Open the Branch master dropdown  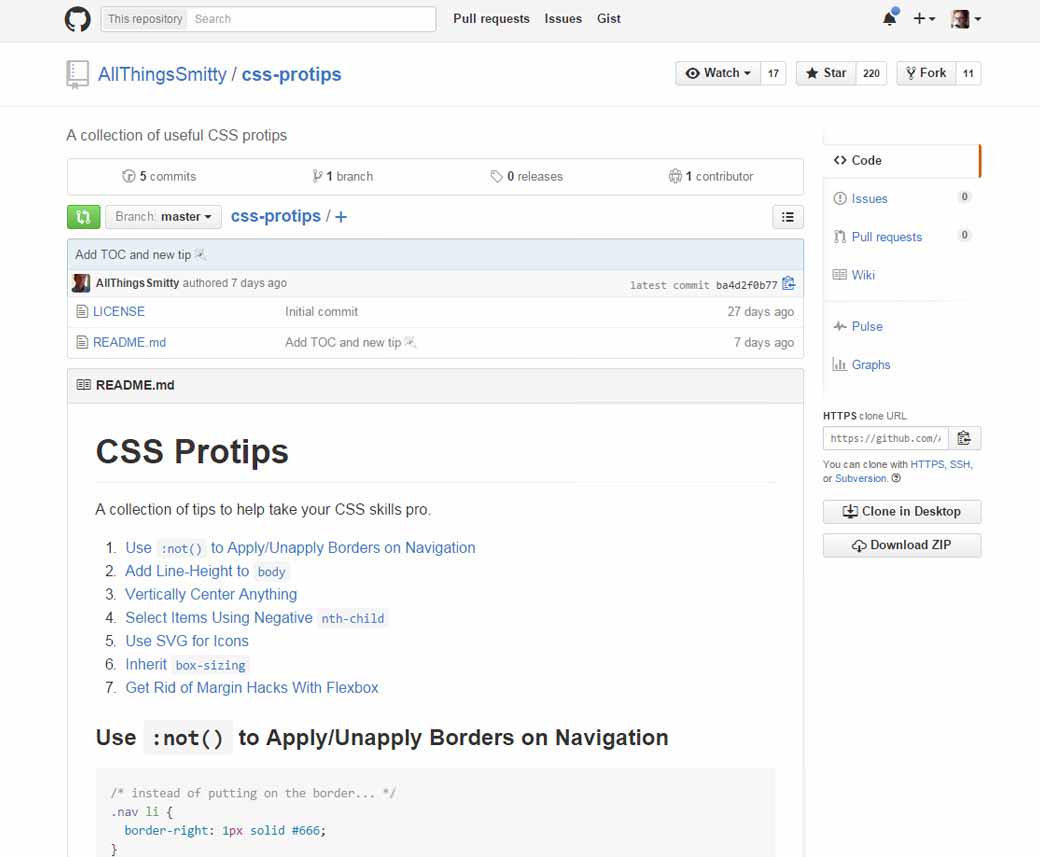click(163, 216)
